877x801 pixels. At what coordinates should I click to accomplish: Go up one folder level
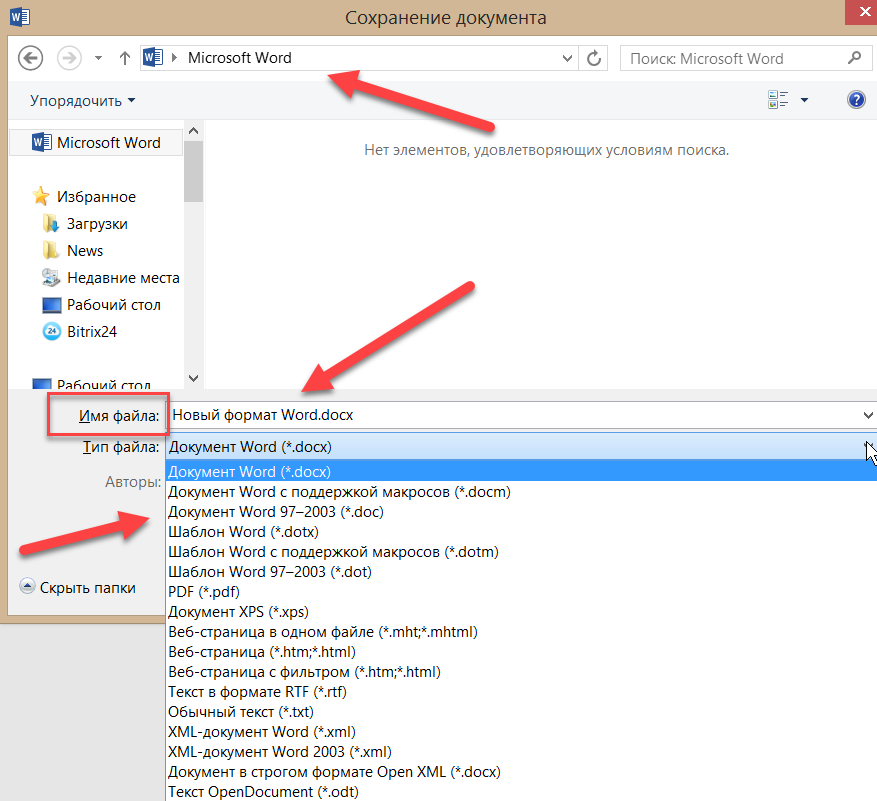pos(125,58)
